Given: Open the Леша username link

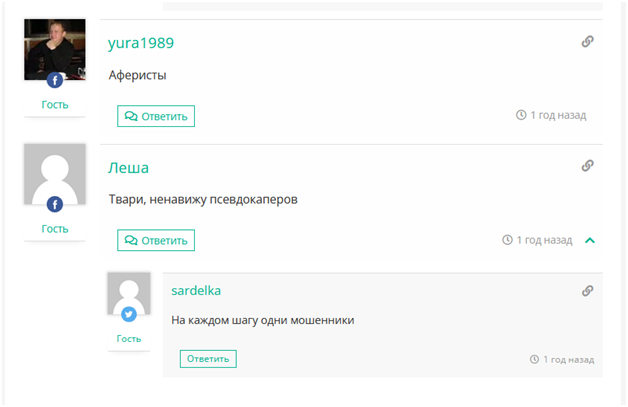Looking at the screenshot, I should (x=128, y=167).
